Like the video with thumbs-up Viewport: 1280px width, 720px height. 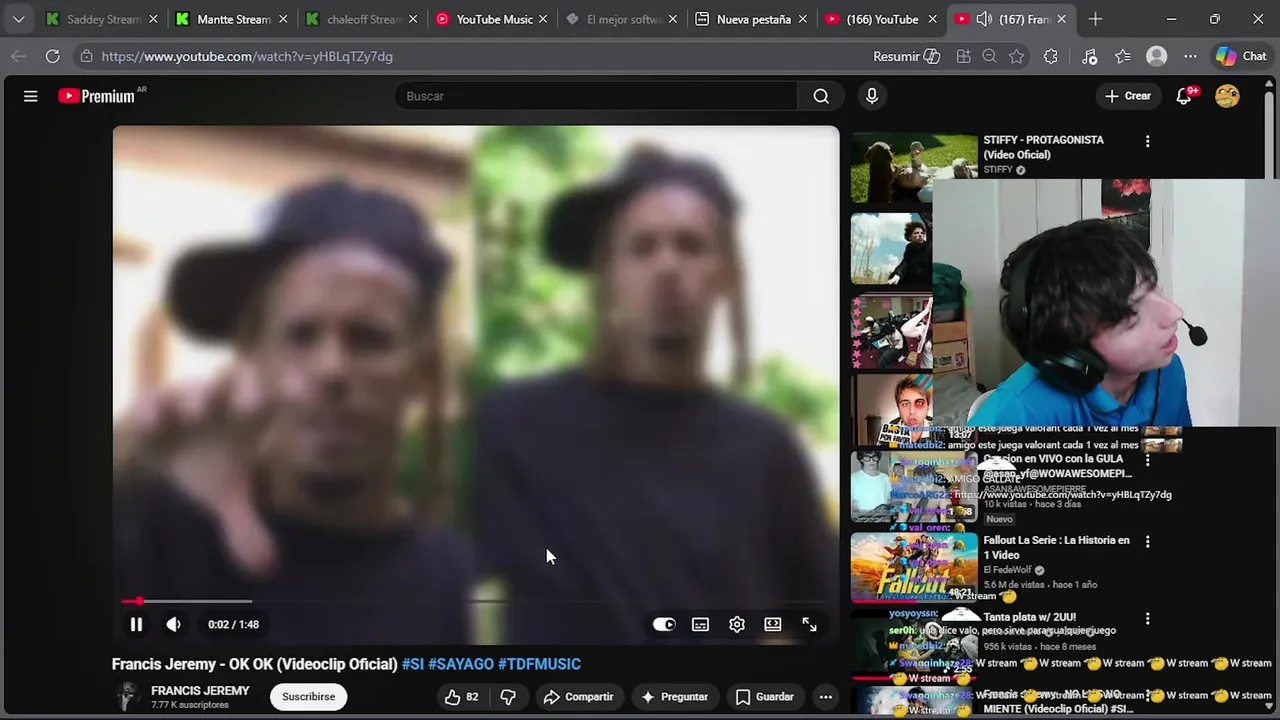click(461, 697)
